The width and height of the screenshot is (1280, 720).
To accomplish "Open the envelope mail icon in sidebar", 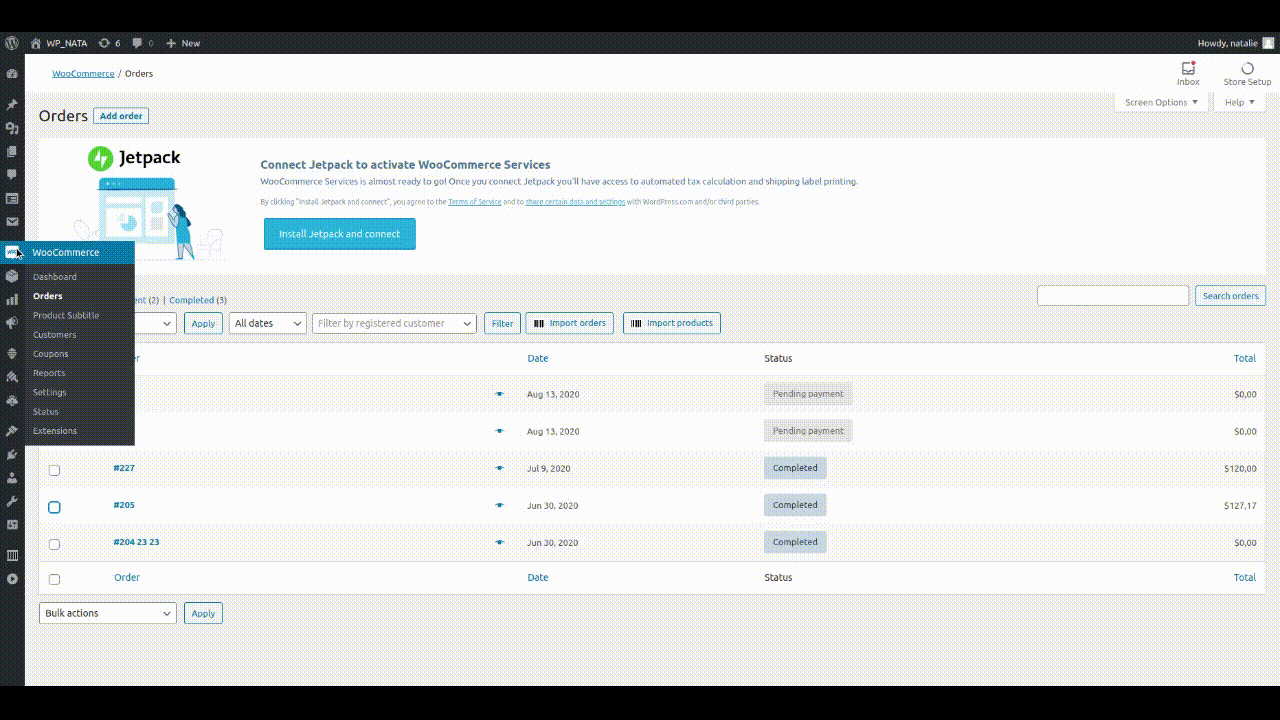I will point(12,222).
